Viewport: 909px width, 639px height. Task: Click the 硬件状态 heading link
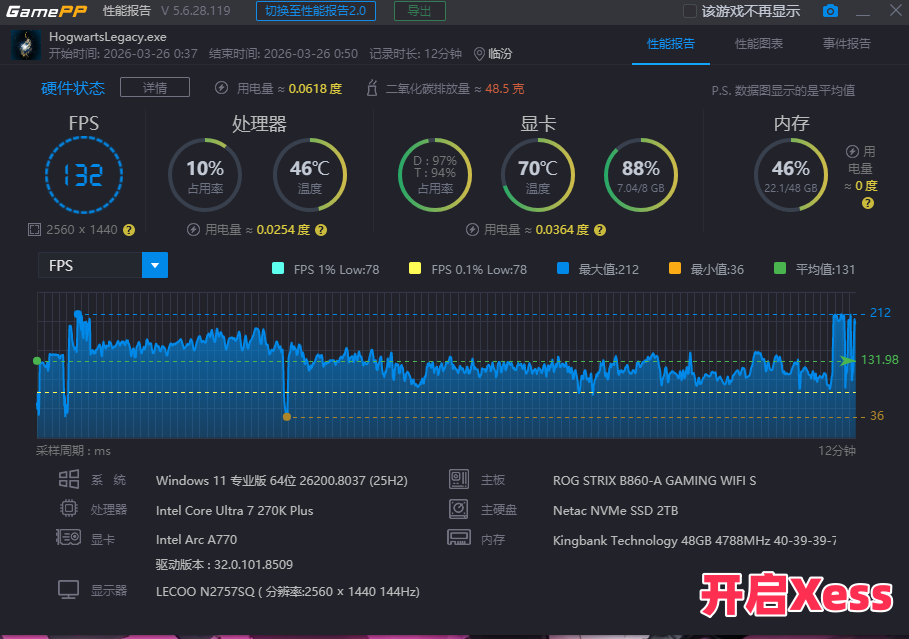[x=73, y=88]
